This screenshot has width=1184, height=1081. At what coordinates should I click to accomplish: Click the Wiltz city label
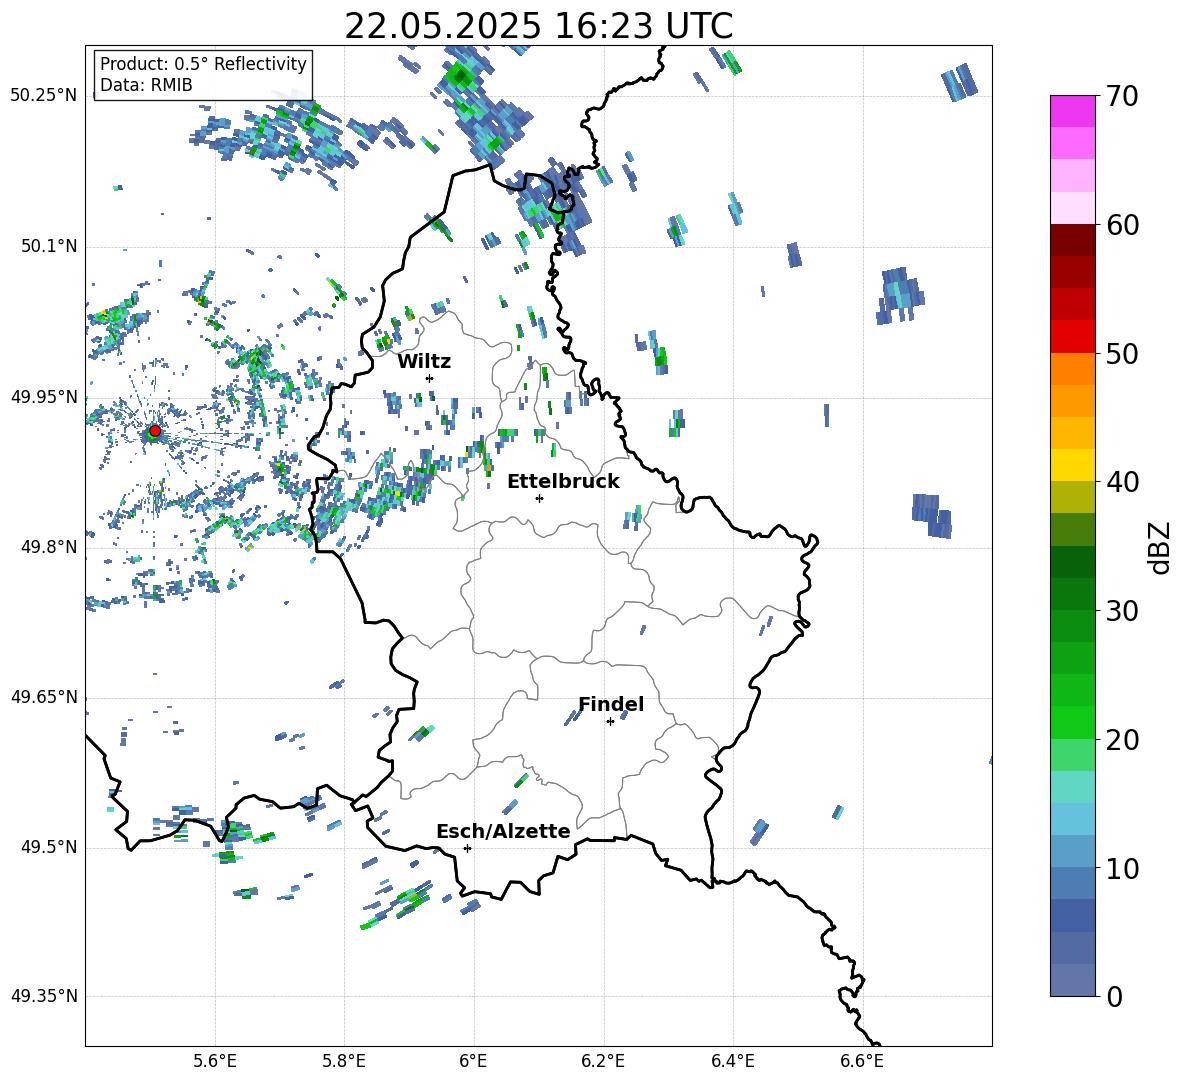tap(424, 362)
